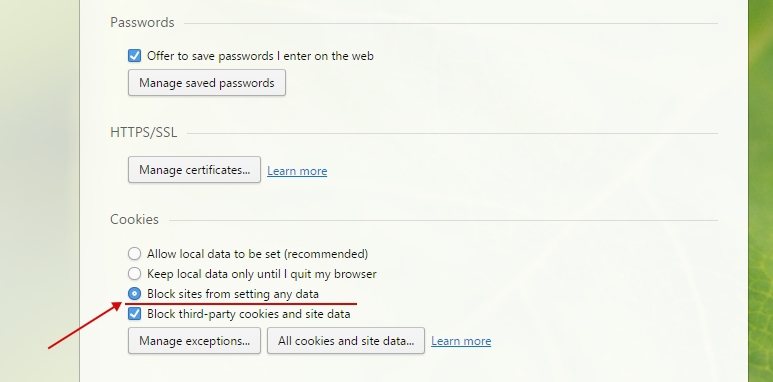
Task: Open Manage saved passwords
Action: tap(207, 83)
